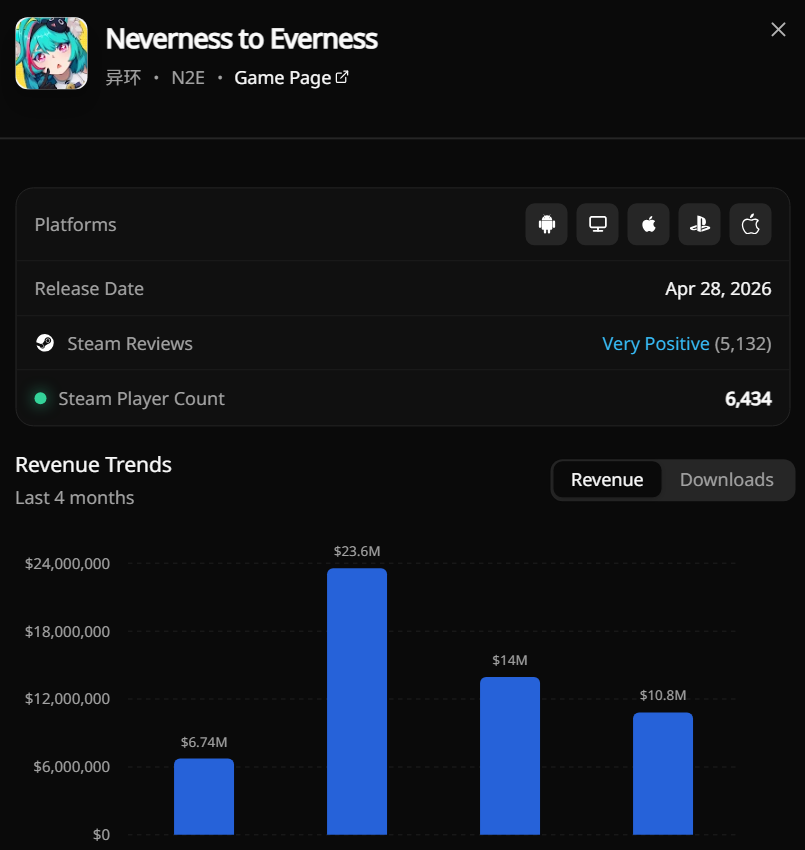The height and width of the screenshot is (850, 805).
Task: Click the N2E abbreviation text
Action: (x=188, y=78)
